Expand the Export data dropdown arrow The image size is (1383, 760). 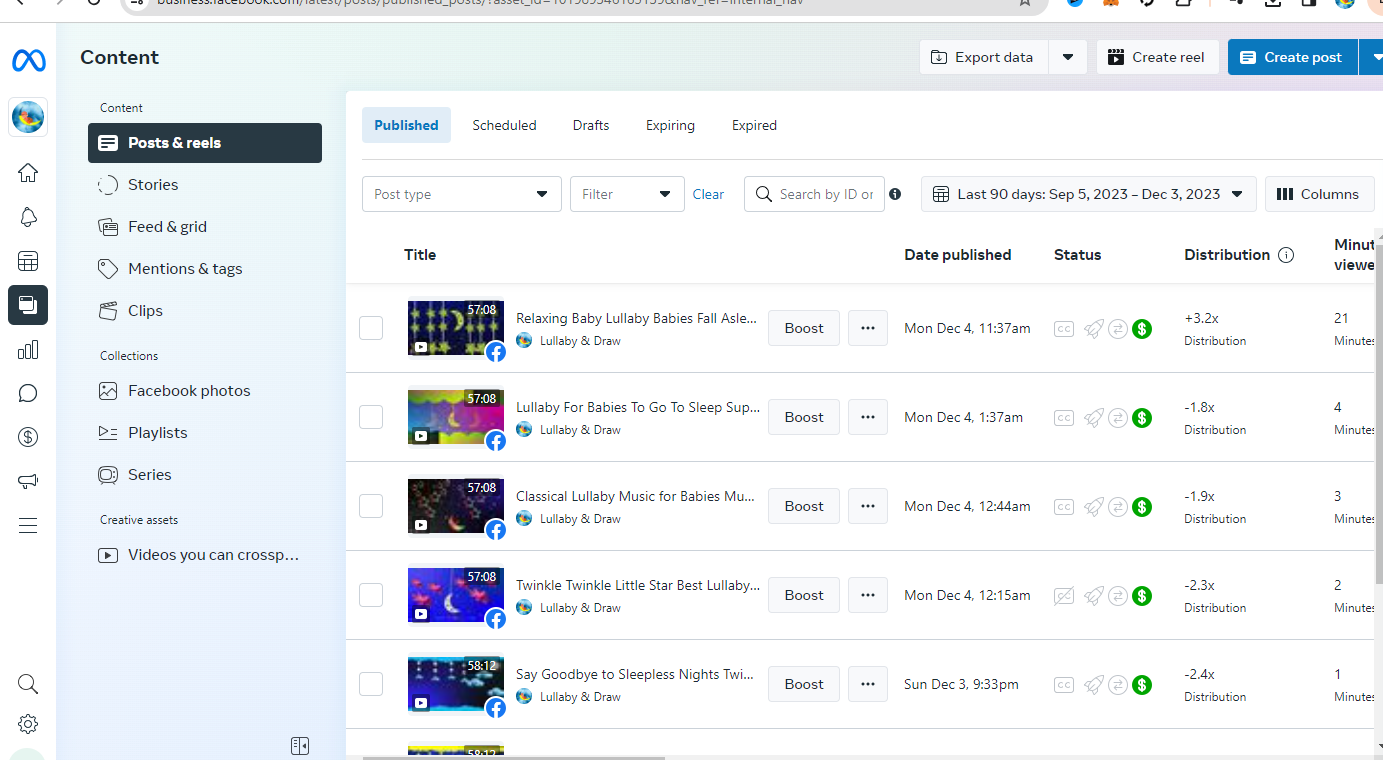tap(1068, 57)
